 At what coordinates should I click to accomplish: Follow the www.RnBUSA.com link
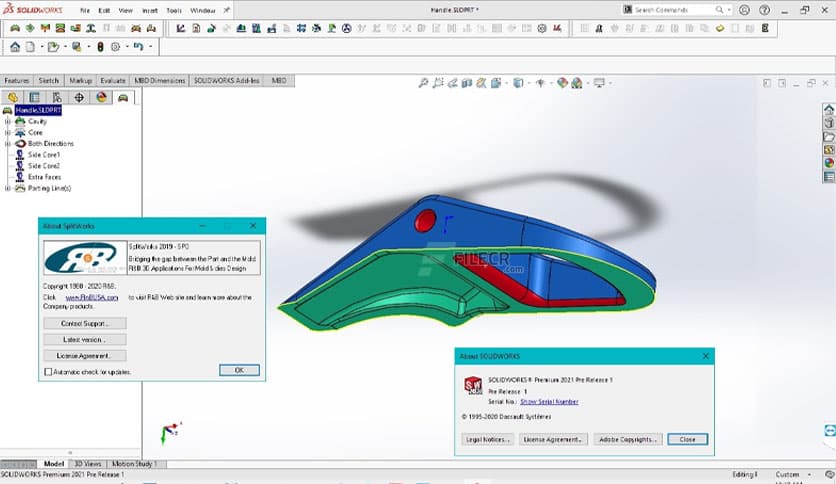pos(92,297)
